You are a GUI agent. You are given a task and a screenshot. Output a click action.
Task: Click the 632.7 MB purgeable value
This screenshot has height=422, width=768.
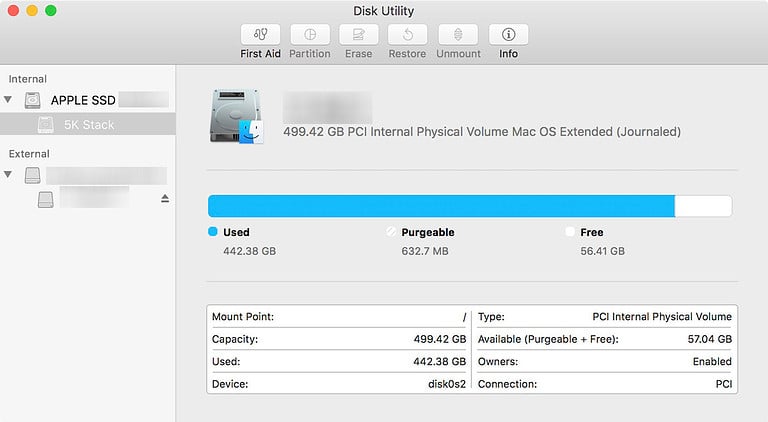(425, 251)
